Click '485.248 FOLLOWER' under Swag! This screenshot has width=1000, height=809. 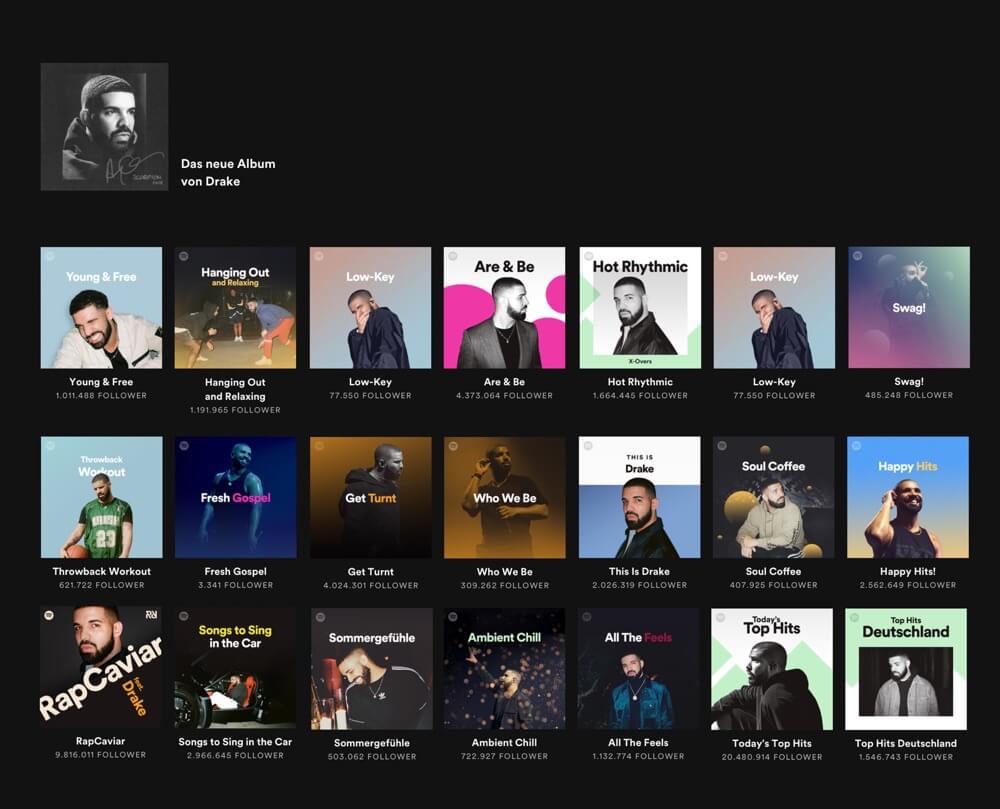[x=909, y=395]
